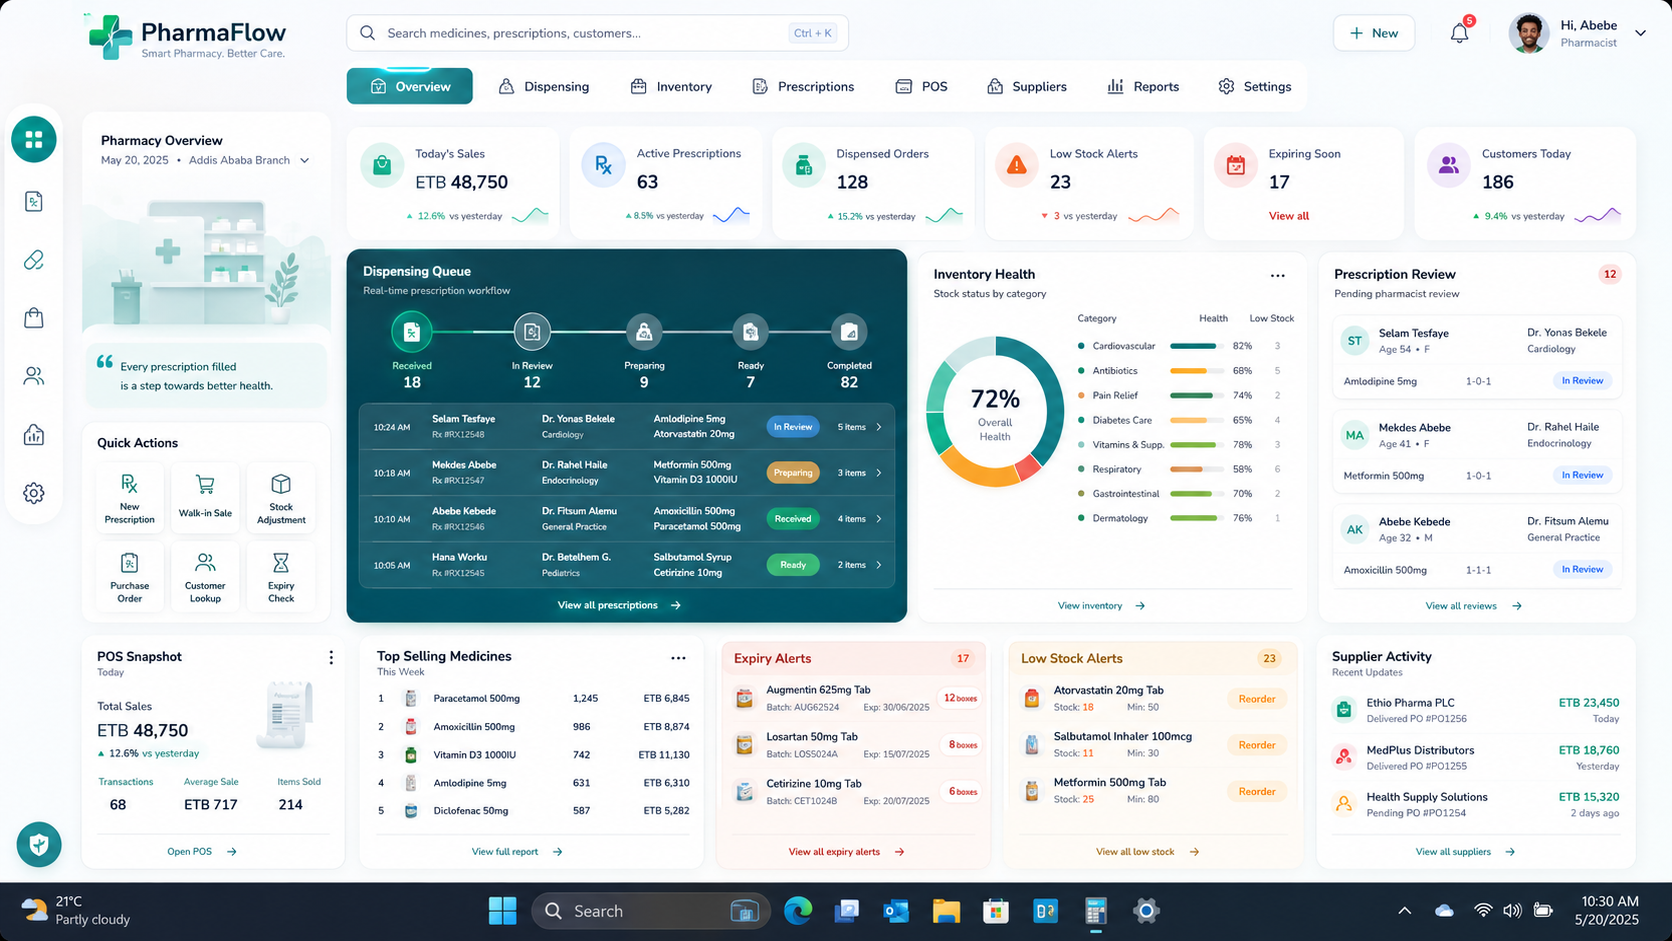This screenshot has height=941, width=1672.
Task: Start a Walk-in Sale quick action
Action: (205, 498)
